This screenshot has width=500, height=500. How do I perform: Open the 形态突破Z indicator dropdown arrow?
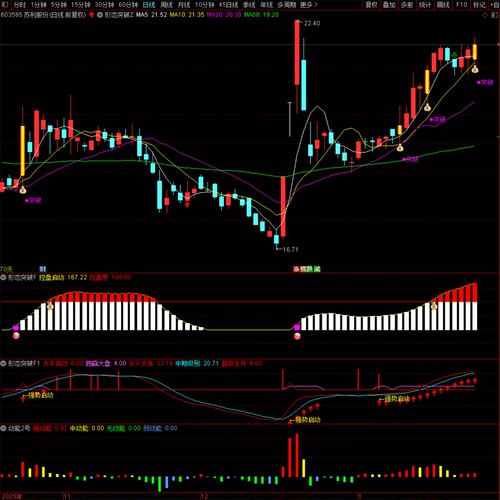tap(100, 15)
